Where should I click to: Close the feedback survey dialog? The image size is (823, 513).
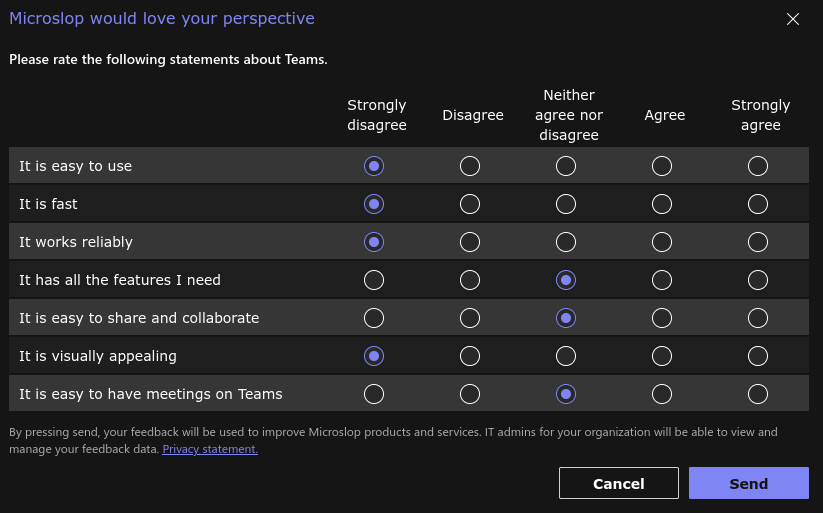[793, 19]
